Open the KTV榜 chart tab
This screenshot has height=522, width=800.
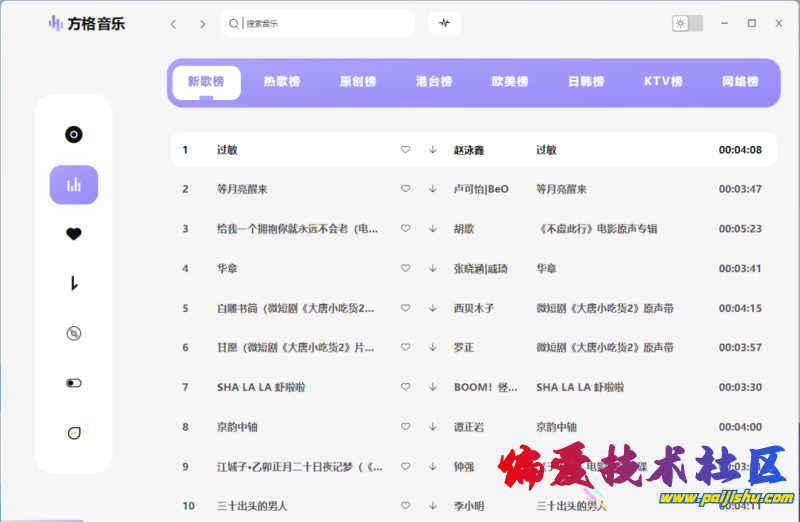(663, 82)
